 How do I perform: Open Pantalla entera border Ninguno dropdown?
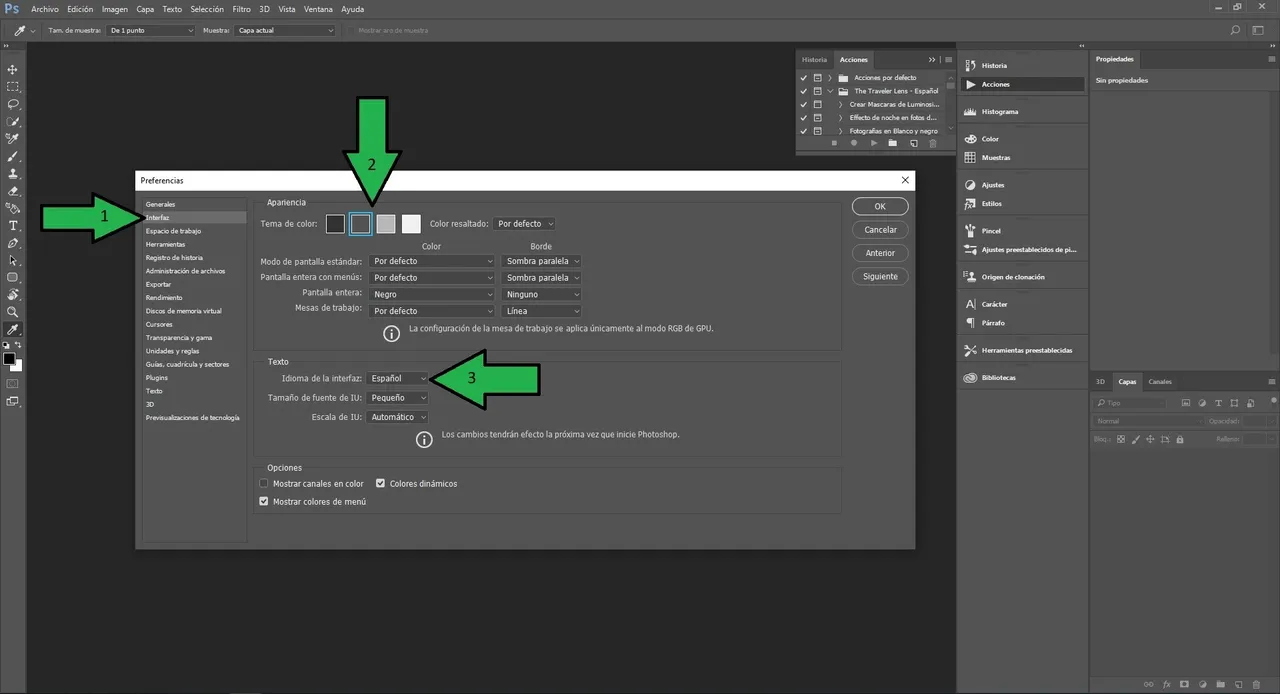[x=542, y=294]
